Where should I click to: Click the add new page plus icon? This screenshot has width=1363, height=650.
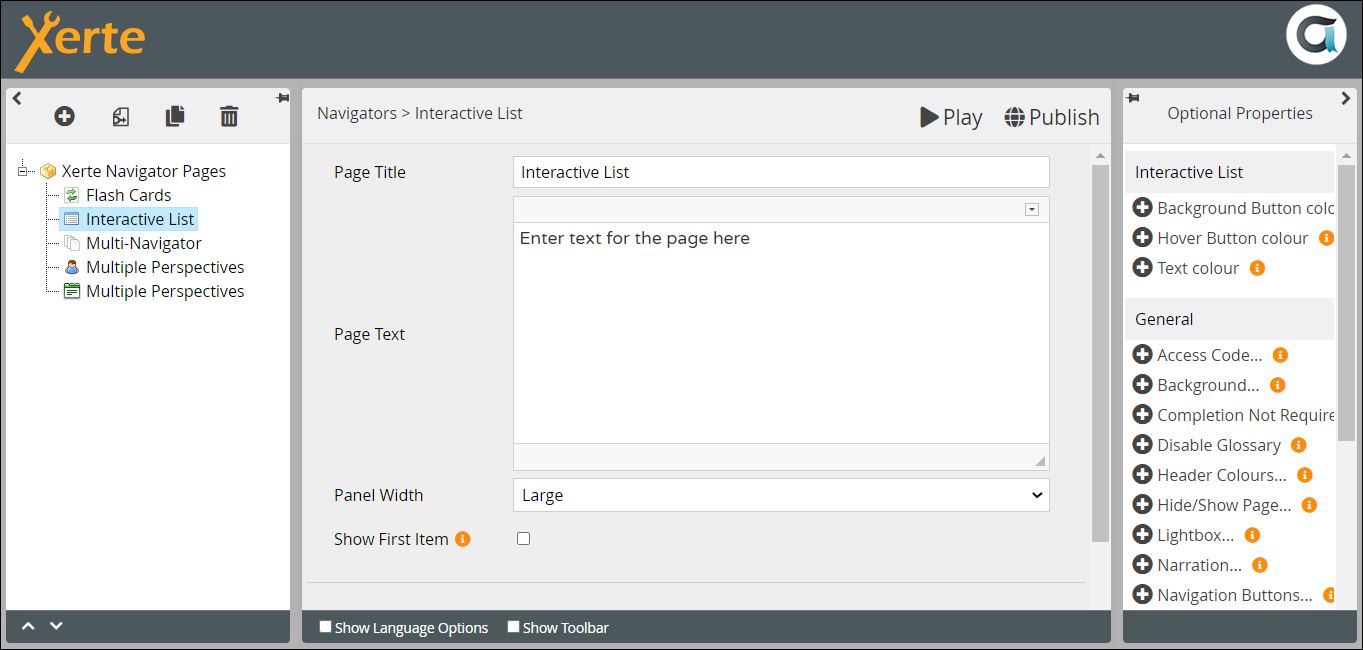[x=65, y=117]
